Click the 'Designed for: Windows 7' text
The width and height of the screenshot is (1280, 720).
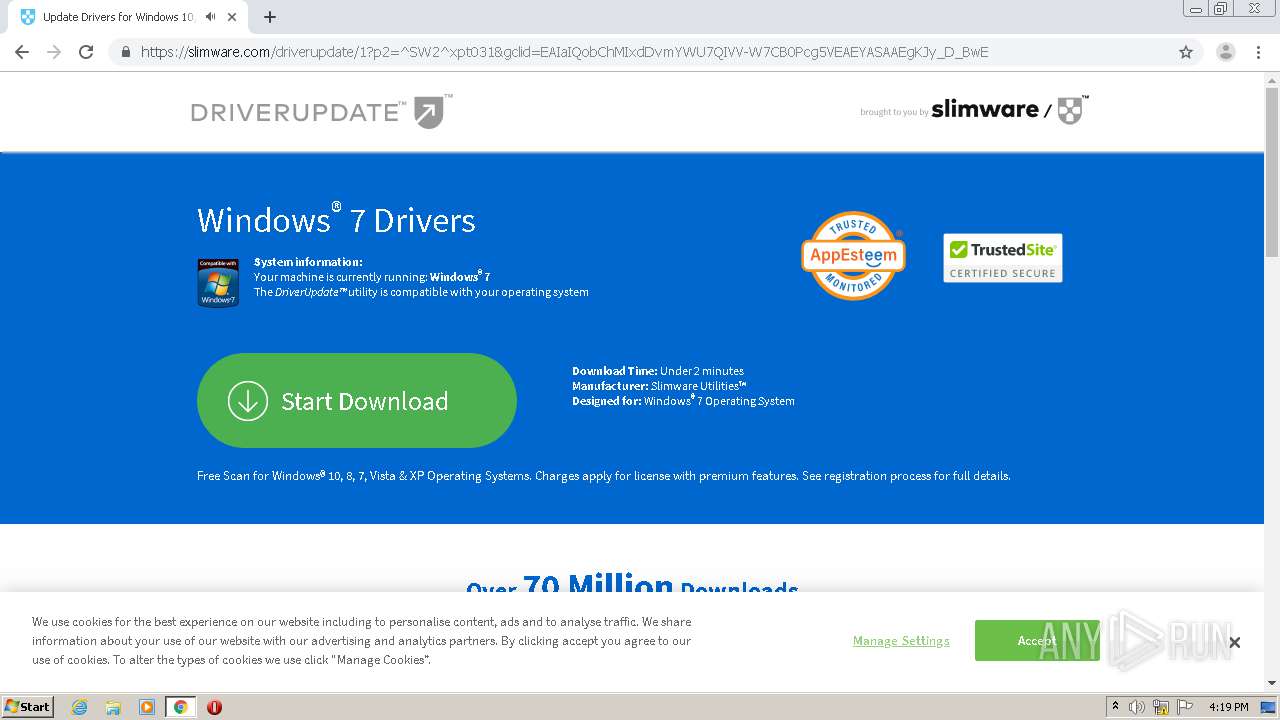pyautogui.click(x=683, y=401)
